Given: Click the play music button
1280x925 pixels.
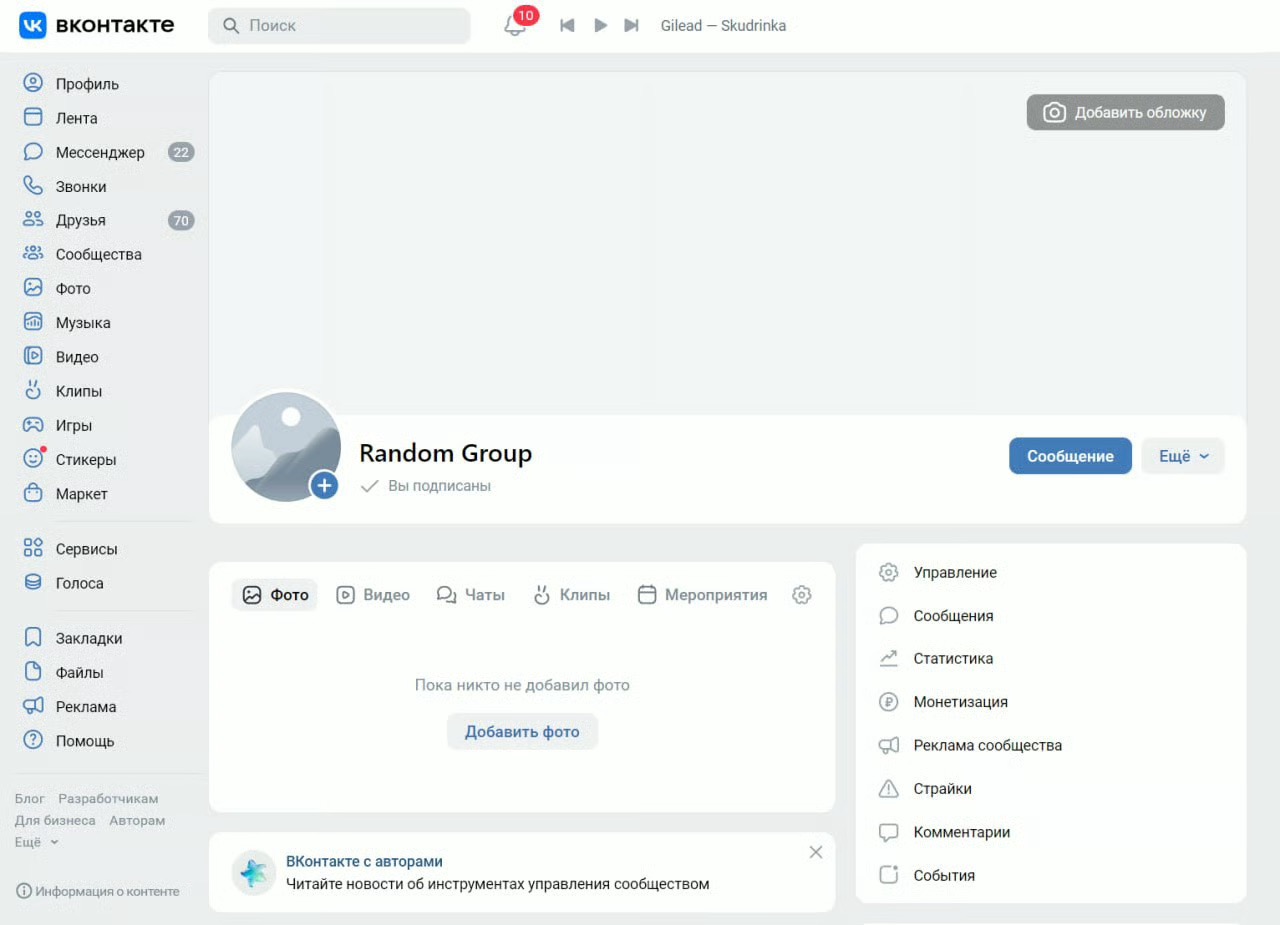Looking at the screenshot, I should tap(600, 26).
